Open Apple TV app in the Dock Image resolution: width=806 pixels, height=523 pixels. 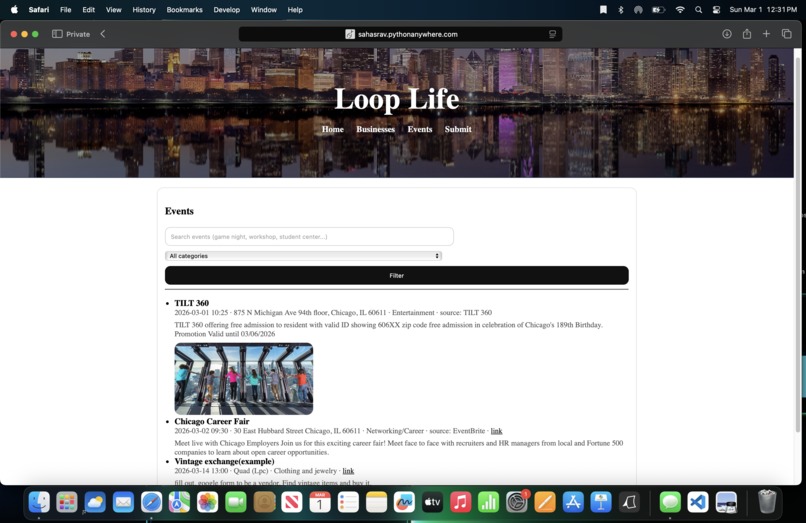coord(432,502)
